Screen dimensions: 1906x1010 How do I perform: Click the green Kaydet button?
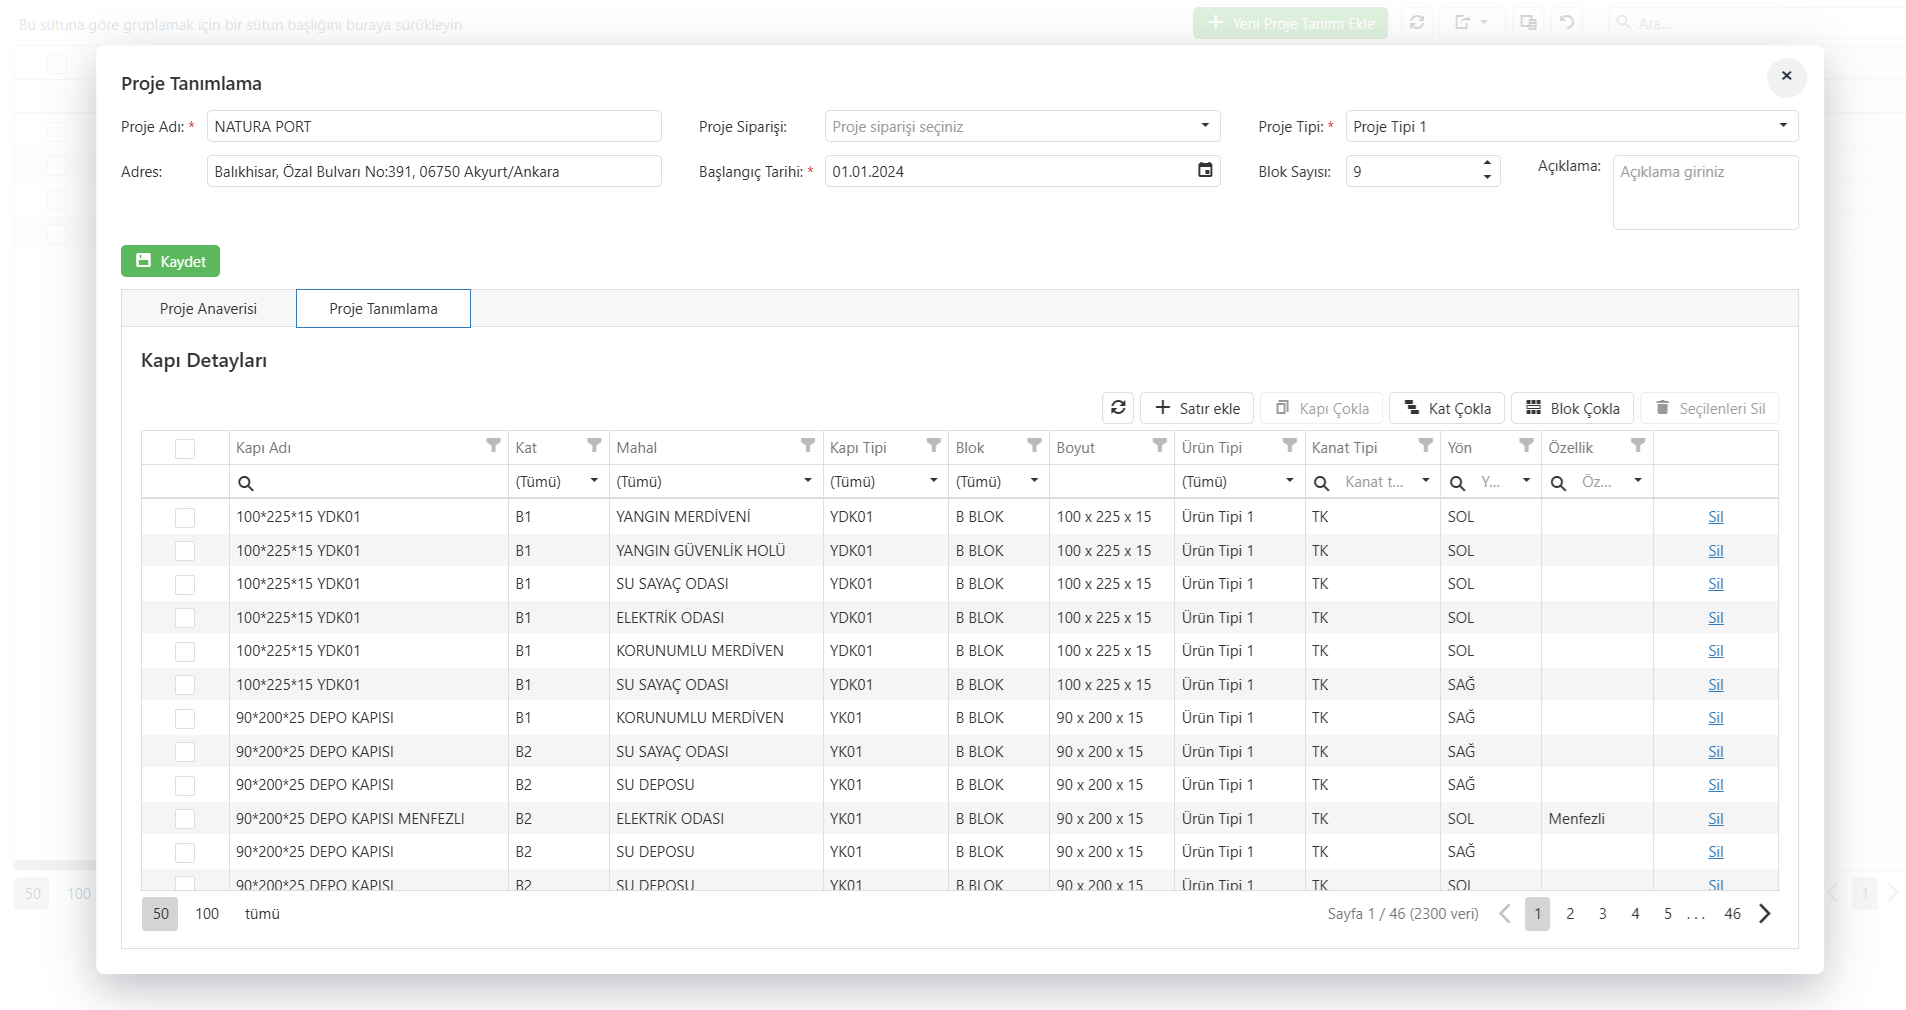pos(170,261)
